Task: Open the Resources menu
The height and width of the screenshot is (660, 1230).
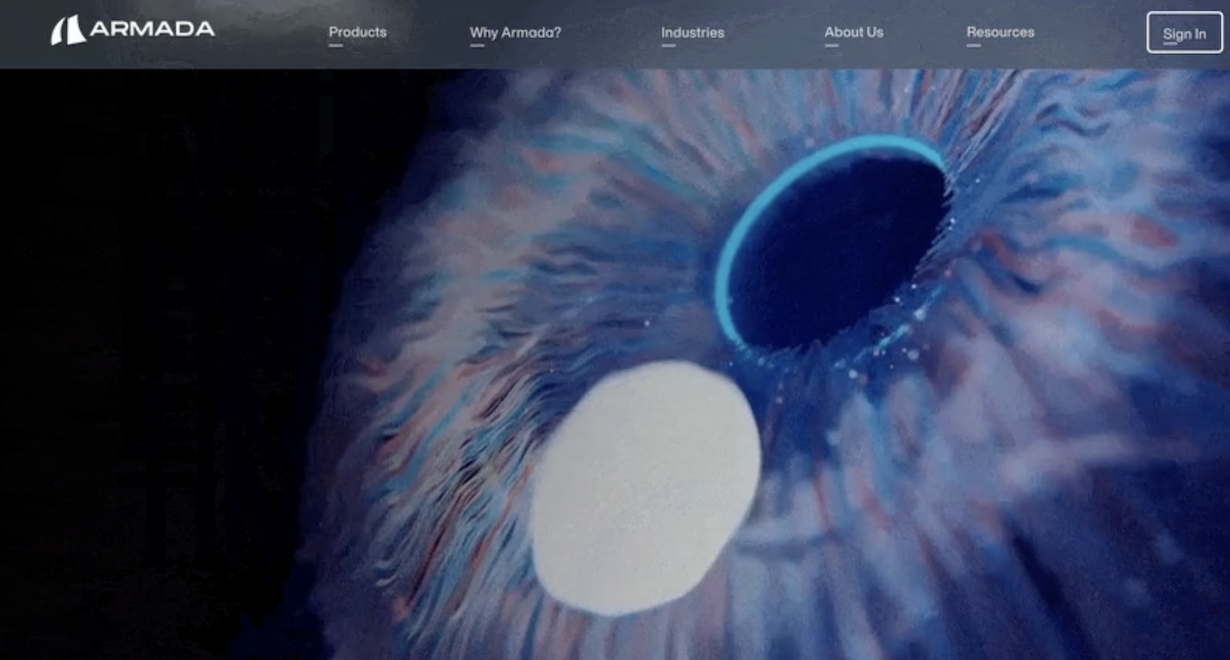Action: coord(1000,32)
